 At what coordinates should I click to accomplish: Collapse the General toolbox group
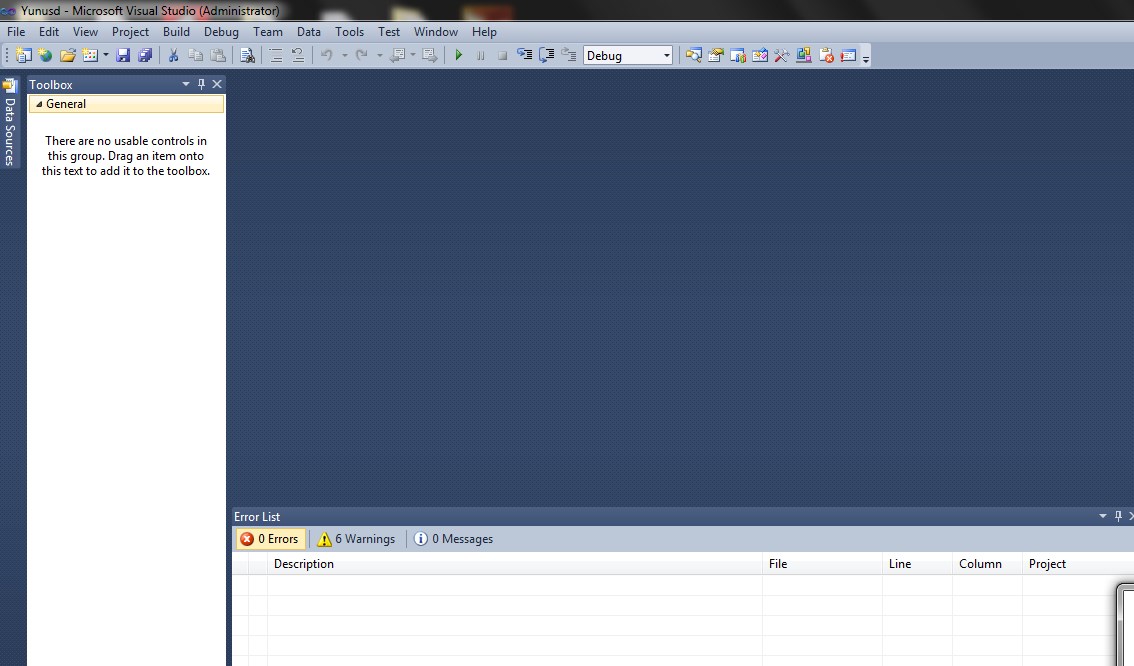tap(39, 104)
